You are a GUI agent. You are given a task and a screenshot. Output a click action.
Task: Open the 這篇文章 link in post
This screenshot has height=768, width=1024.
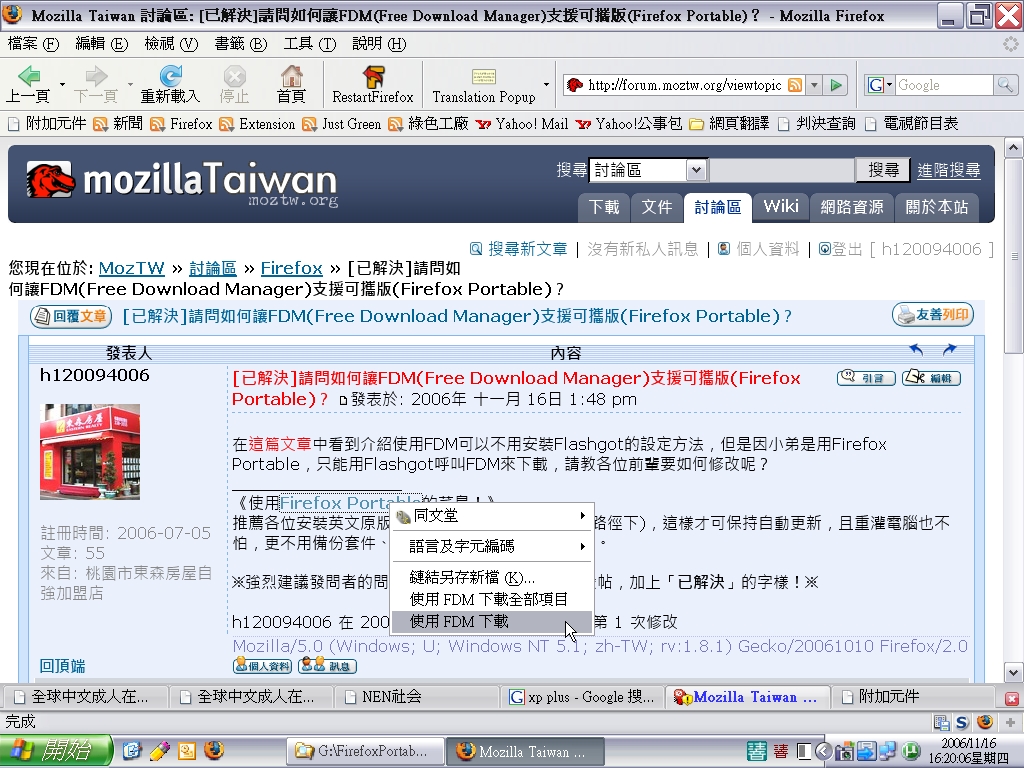click(x=280, y=444)
